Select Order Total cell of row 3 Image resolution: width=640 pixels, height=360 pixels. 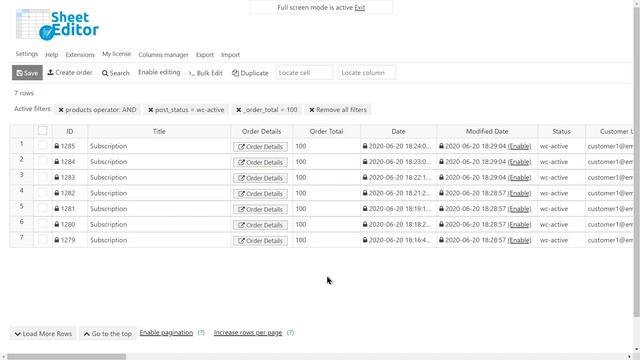coord(326,178)
